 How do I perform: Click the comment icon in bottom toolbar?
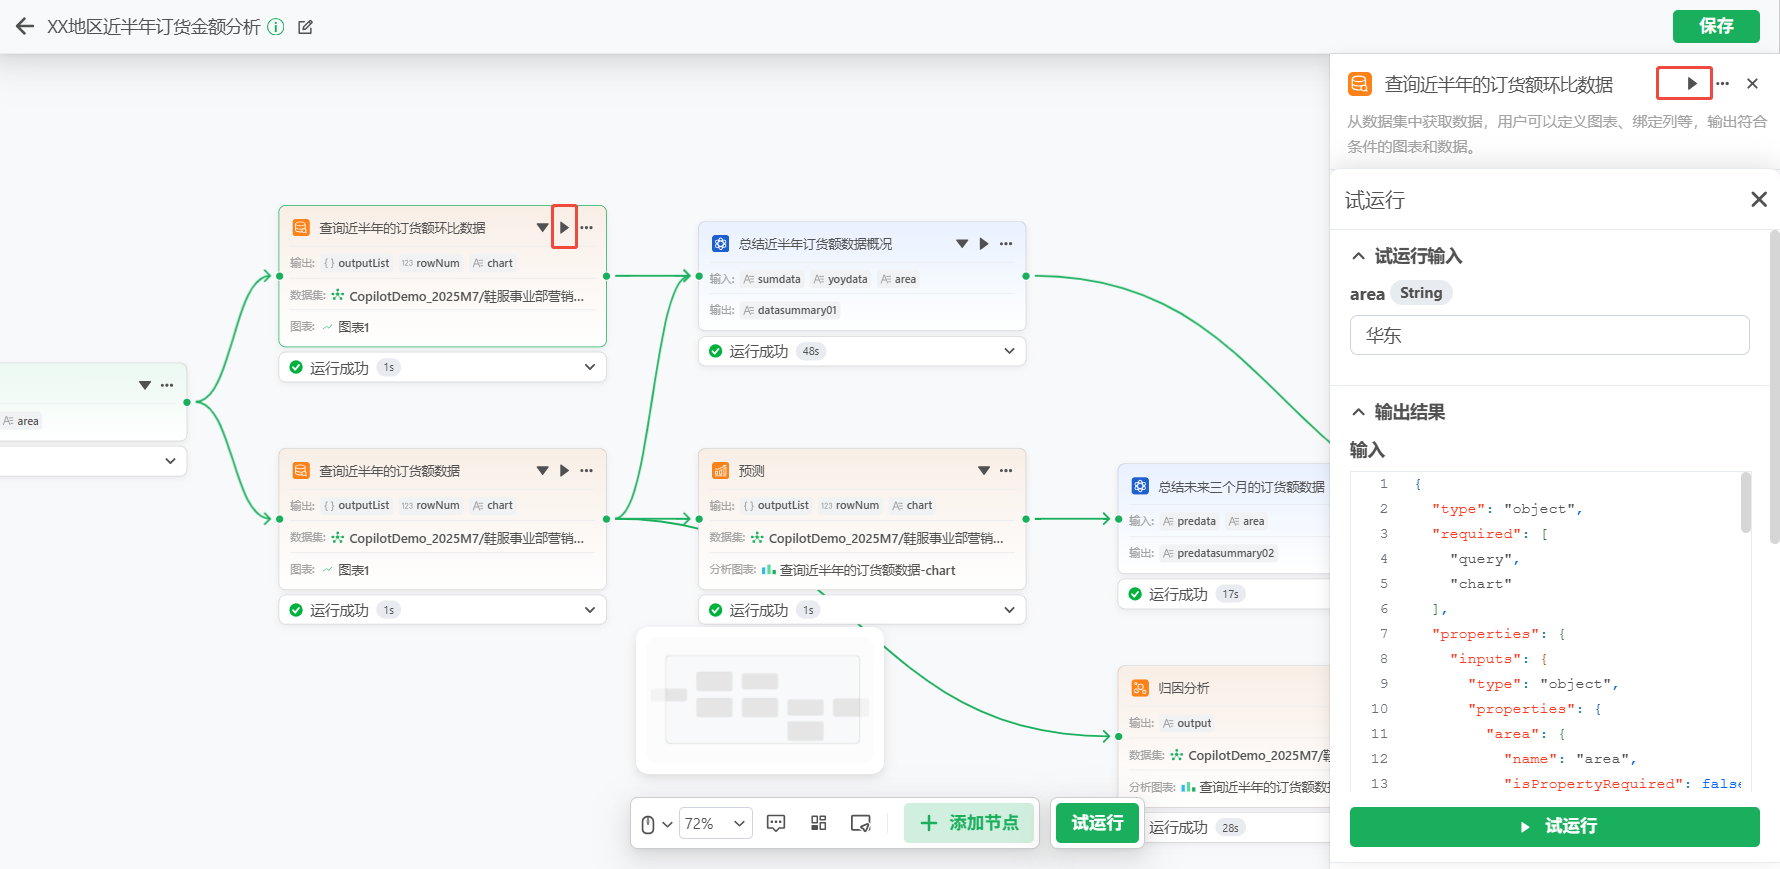pos(776,823)
